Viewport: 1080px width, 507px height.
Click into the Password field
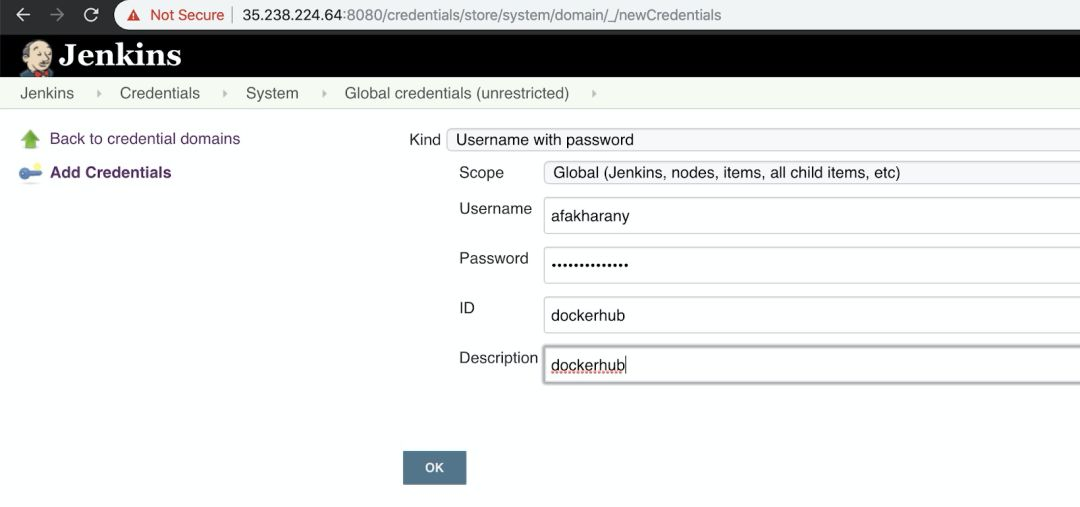[810, 265]
